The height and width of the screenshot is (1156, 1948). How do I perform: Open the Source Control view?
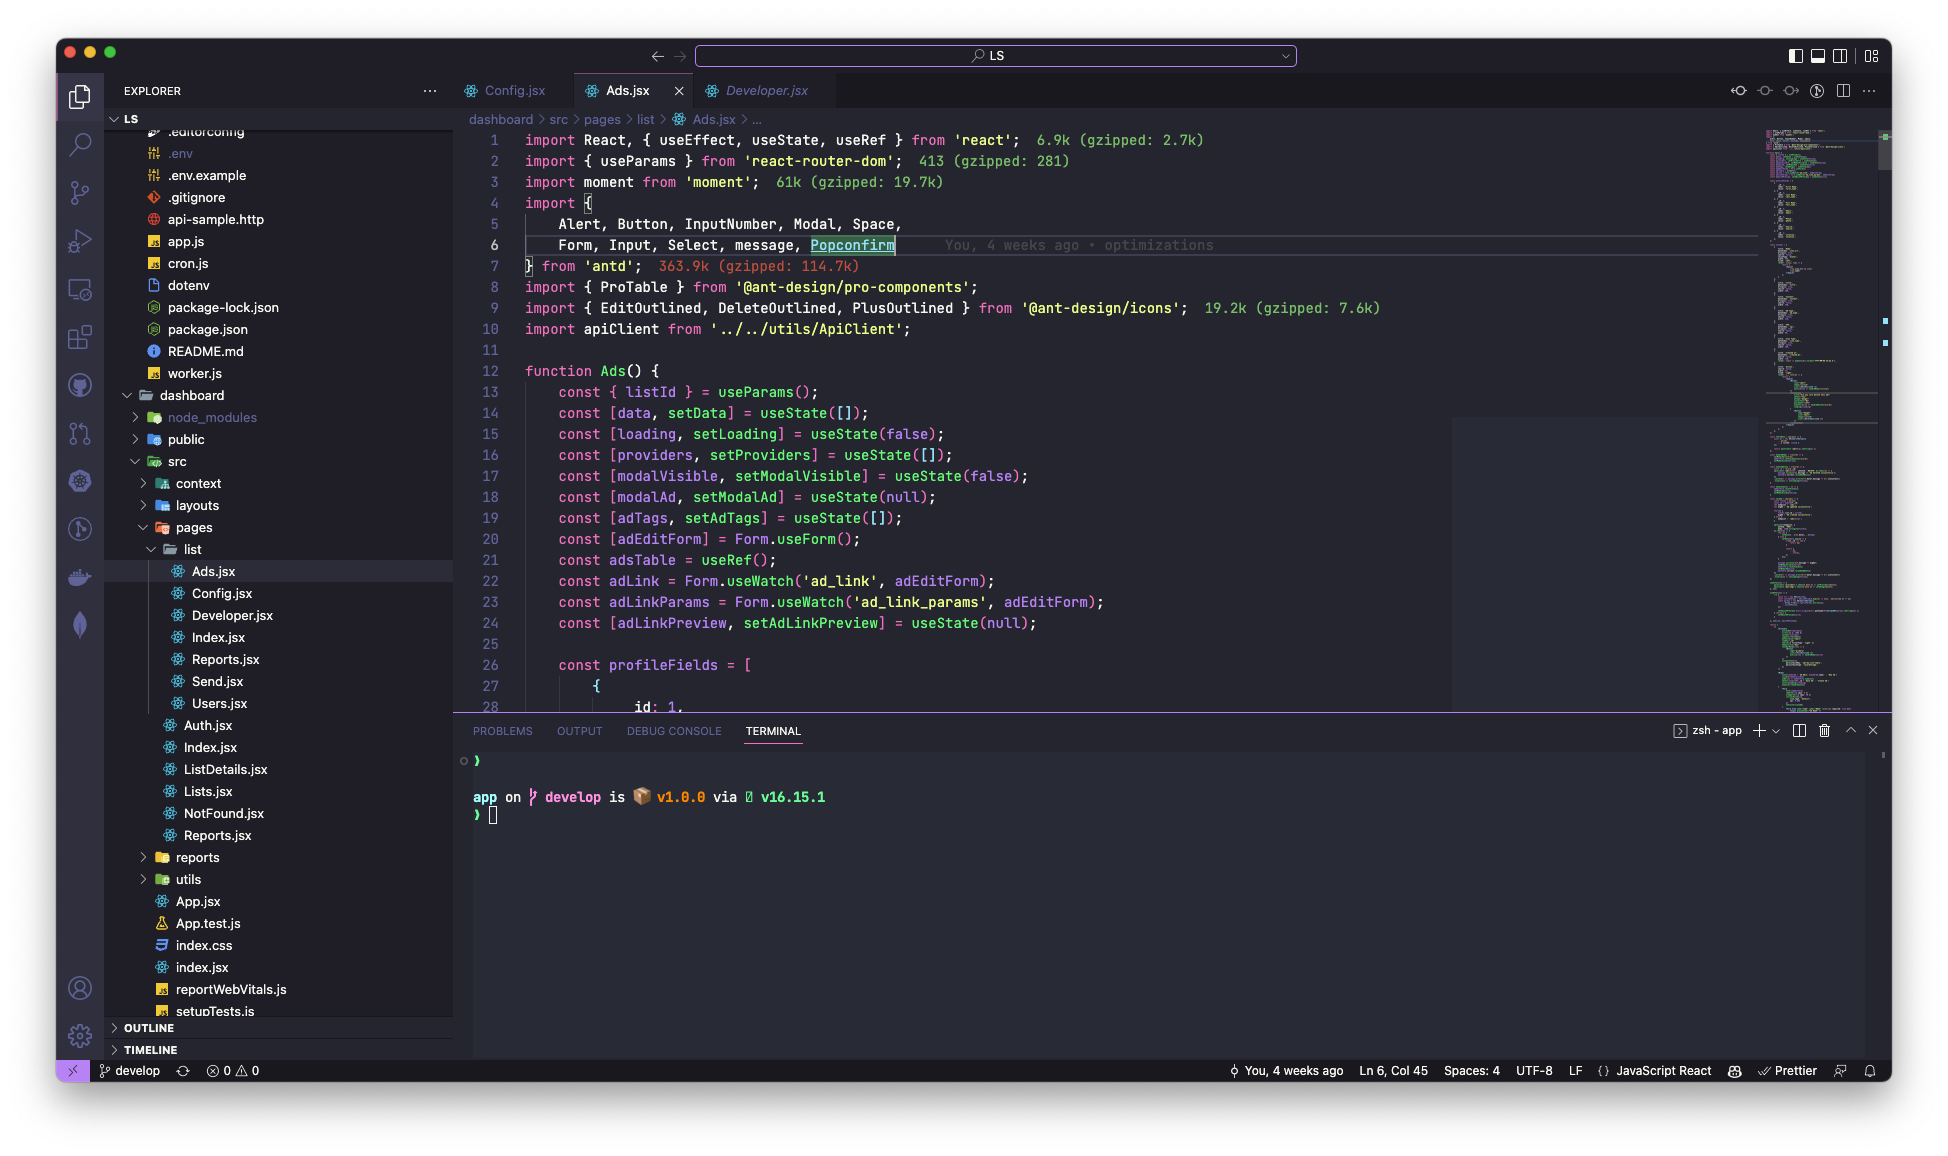tap(80, 193)
